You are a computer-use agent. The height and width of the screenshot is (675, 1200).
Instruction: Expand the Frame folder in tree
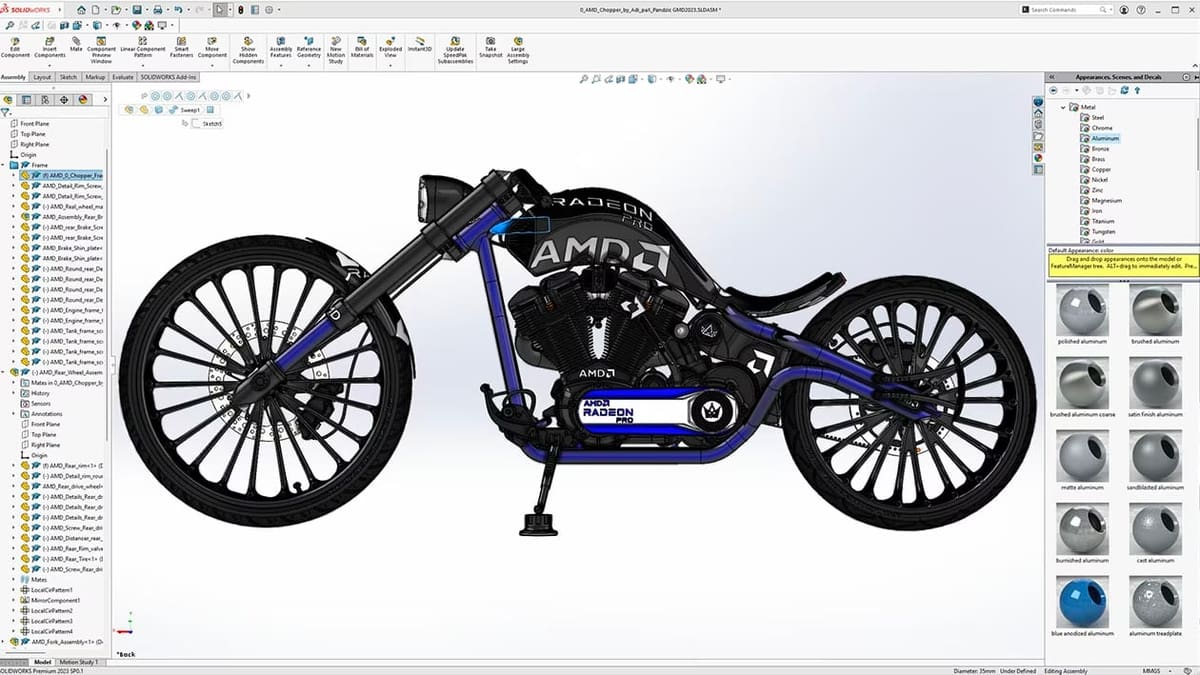point(5,165)
